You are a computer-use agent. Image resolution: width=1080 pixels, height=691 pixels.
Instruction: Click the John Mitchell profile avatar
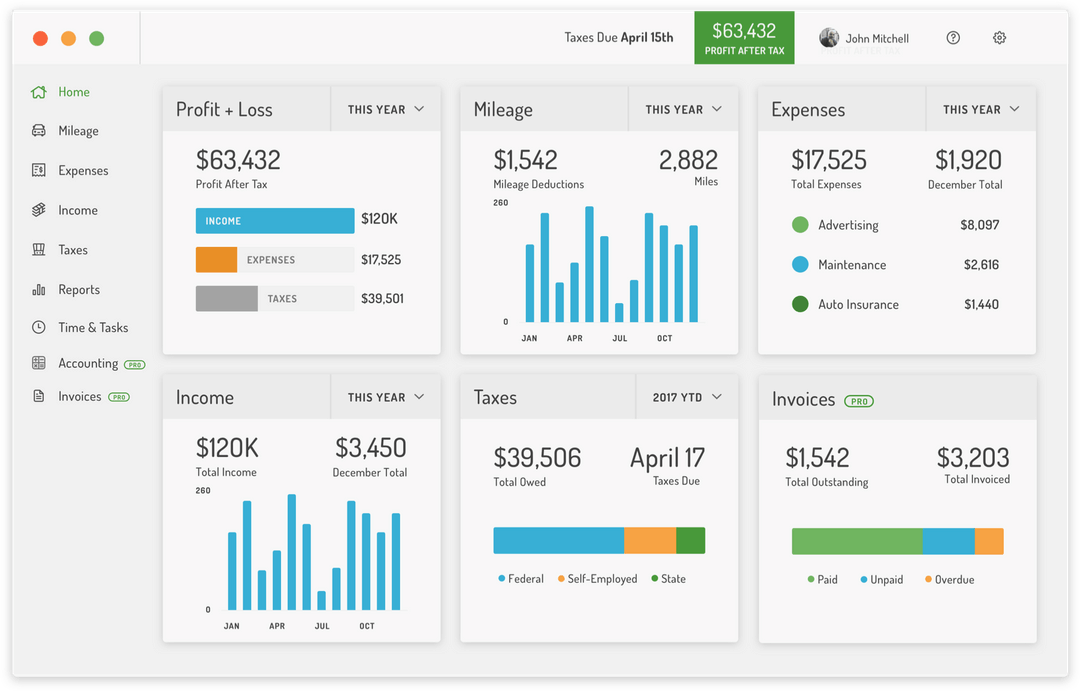[x=829, y=37]
